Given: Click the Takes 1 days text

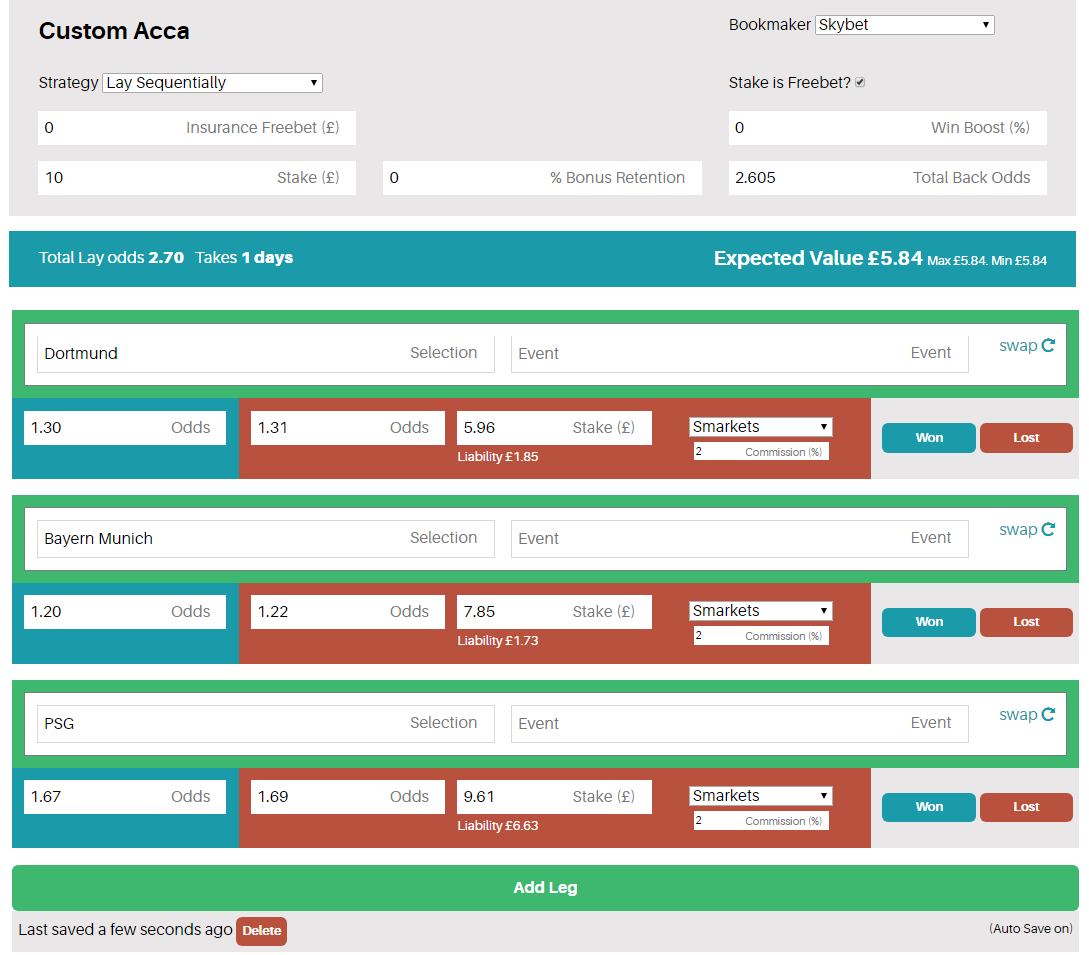Looking at the screenshot, I should tap(244, 258).
